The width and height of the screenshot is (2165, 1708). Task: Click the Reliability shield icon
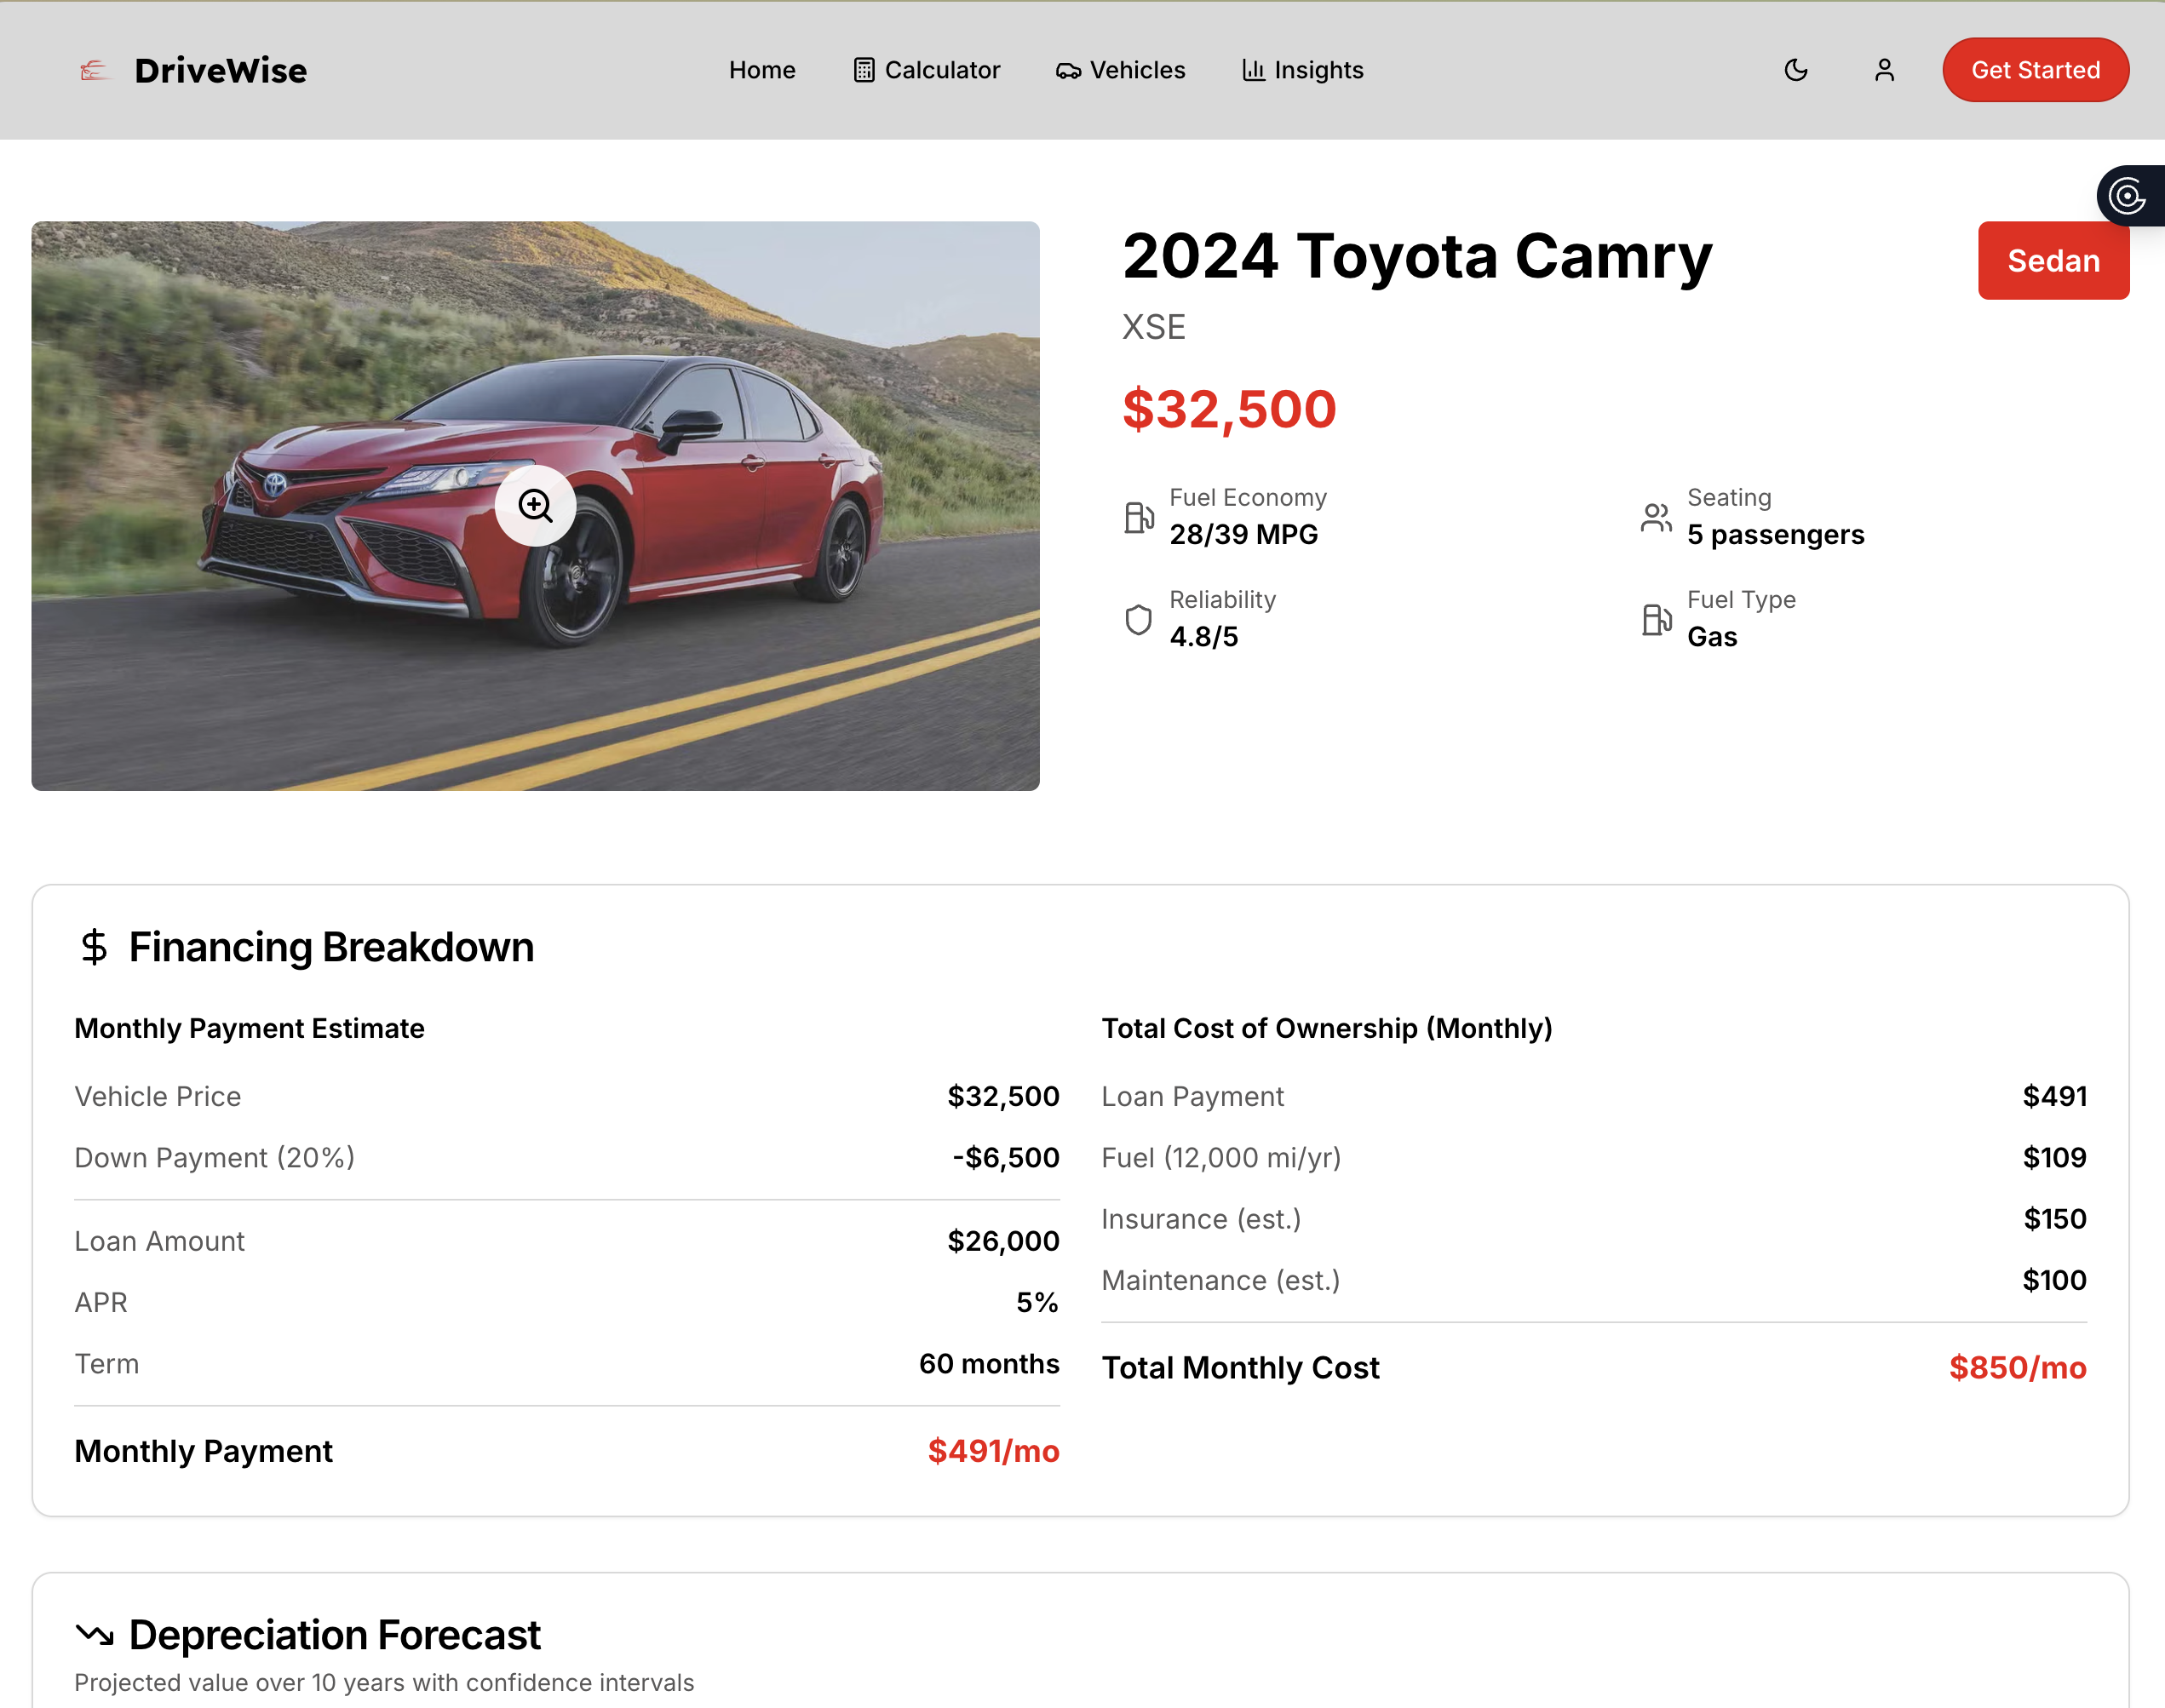pos(1138,619)
